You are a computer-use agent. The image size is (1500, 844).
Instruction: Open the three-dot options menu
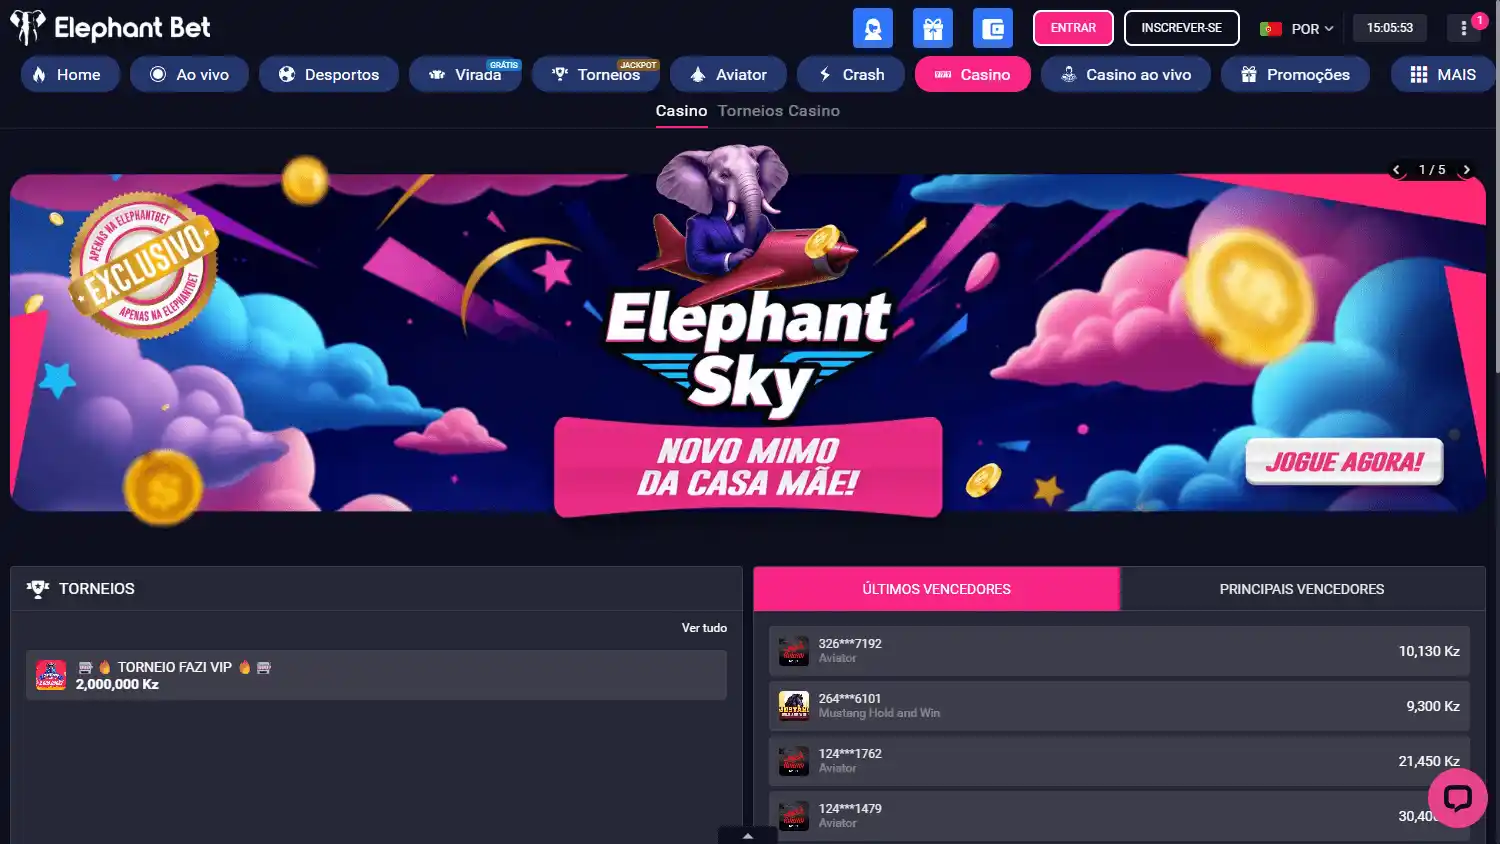(1464, 28)
